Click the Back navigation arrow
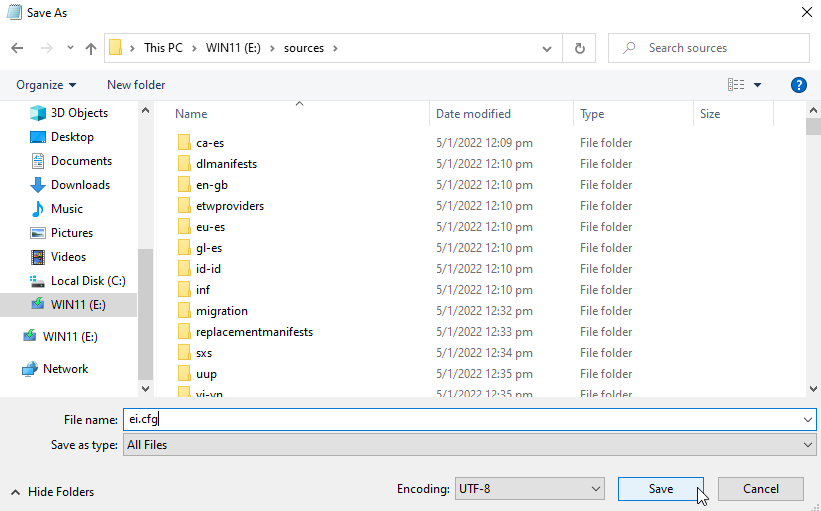 (17, 48)
